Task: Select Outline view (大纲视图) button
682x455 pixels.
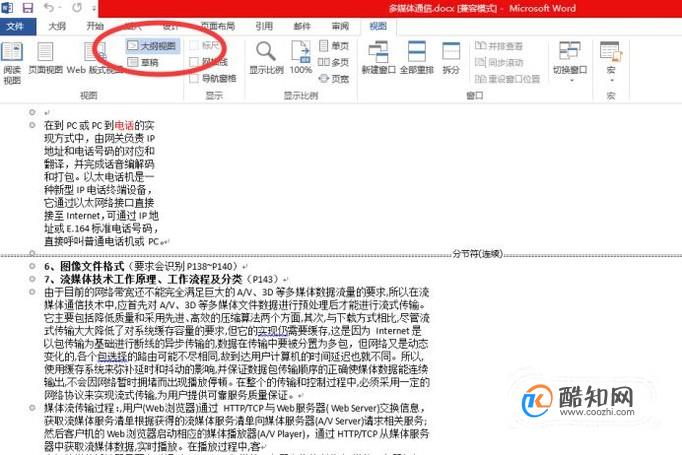Action: point(152,46)
